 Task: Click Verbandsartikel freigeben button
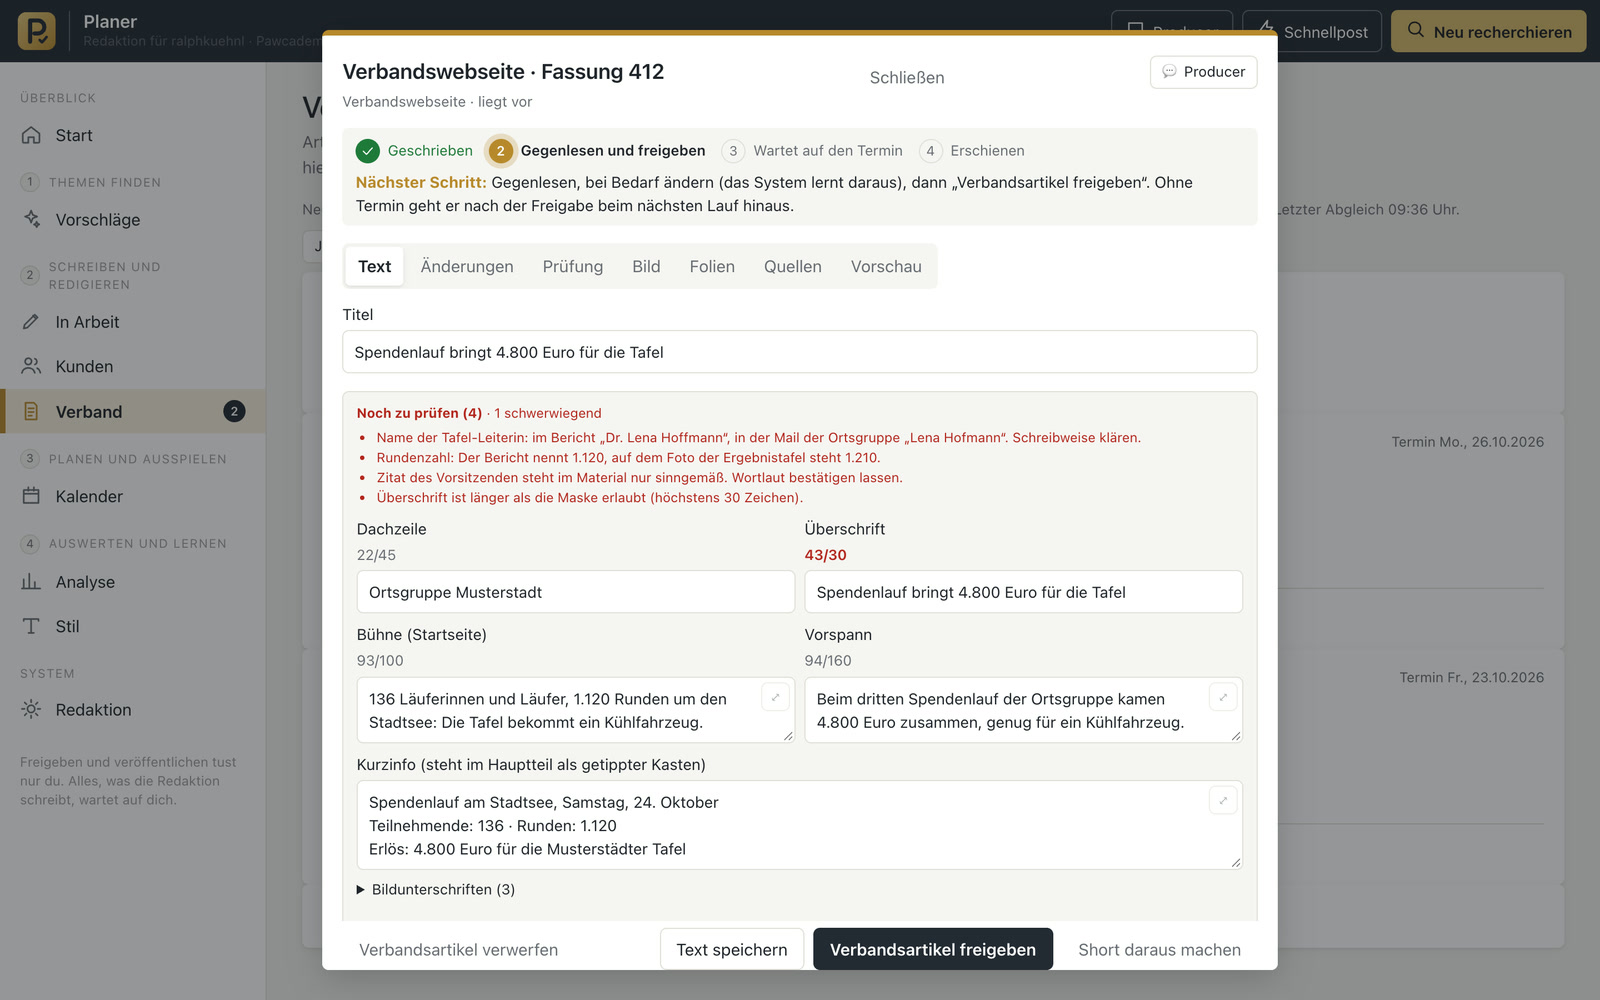pos(933,949)
